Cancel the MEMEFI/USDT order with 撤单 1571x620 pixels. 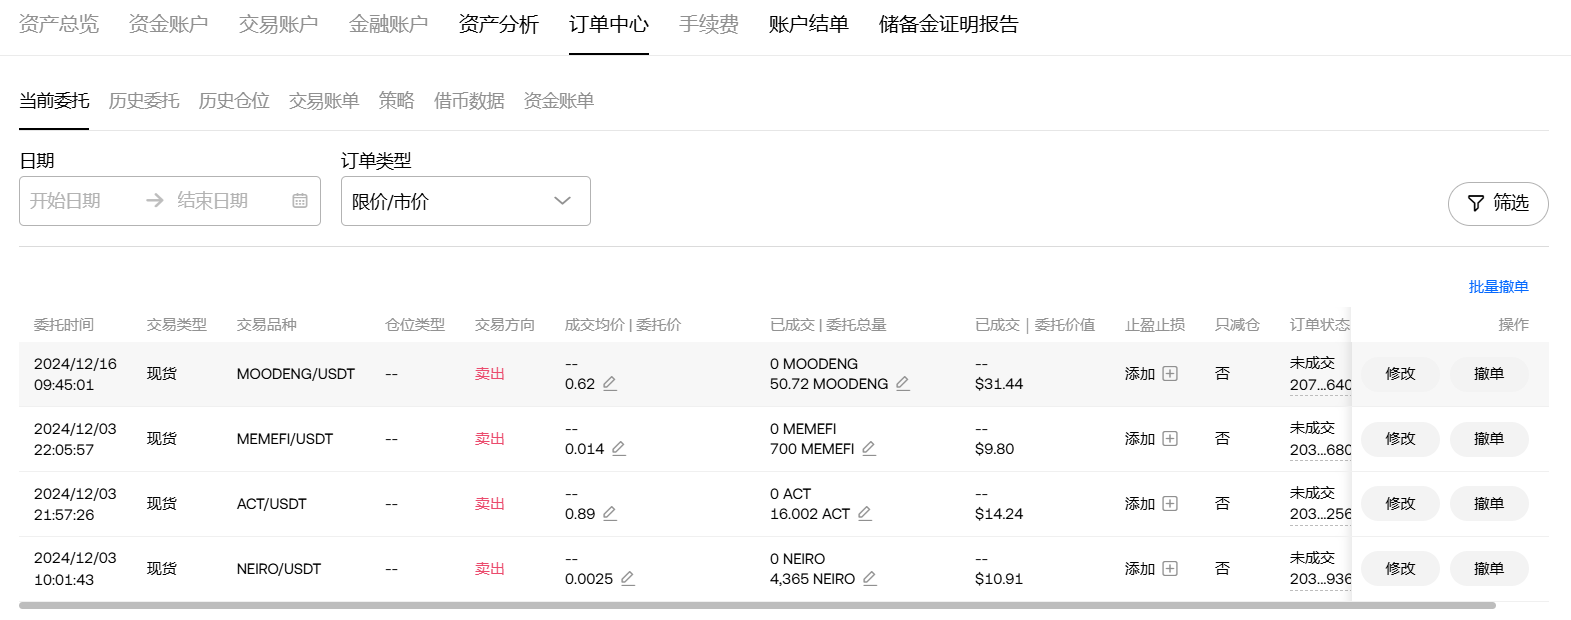[x=1488, y=439]
